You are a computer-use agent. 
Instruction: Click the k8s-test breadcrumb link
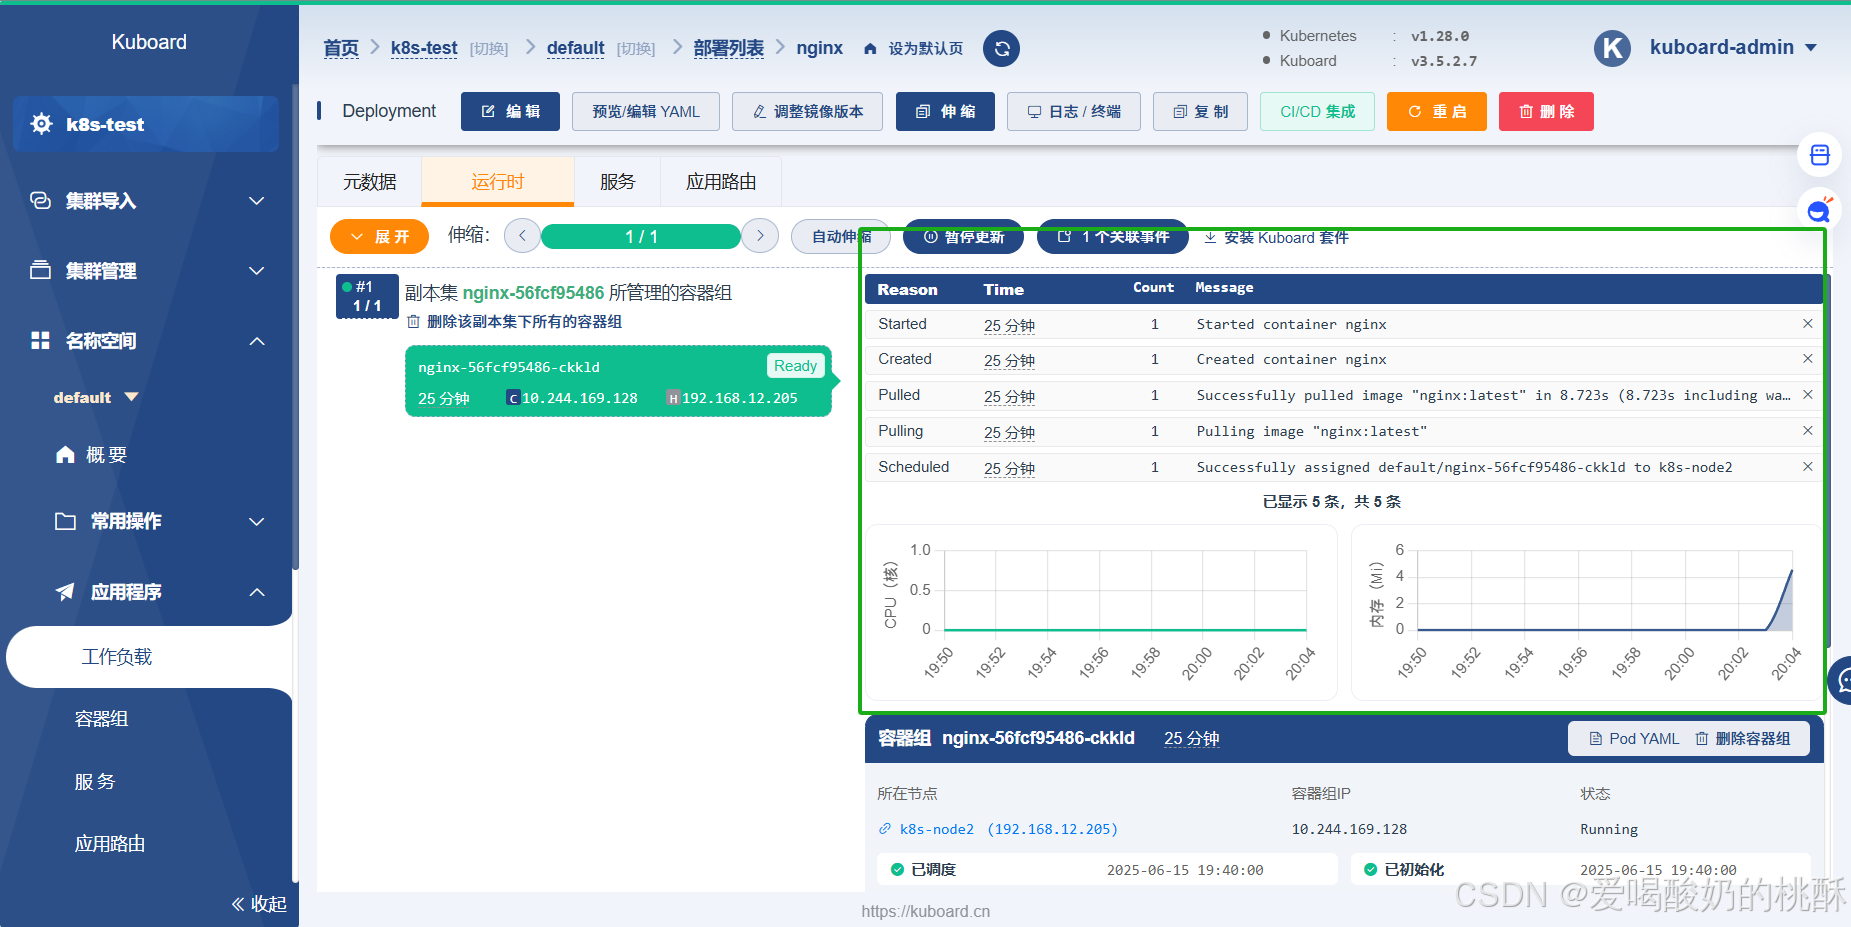click(x=424, y=48)
